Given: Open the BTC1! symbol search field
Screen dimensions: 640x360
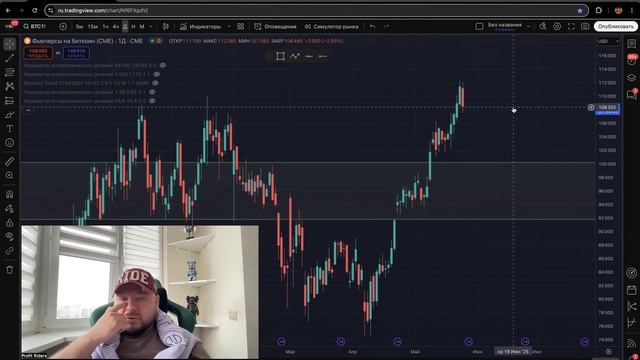Looking at the screenshot, I should (x=36, y=27).
